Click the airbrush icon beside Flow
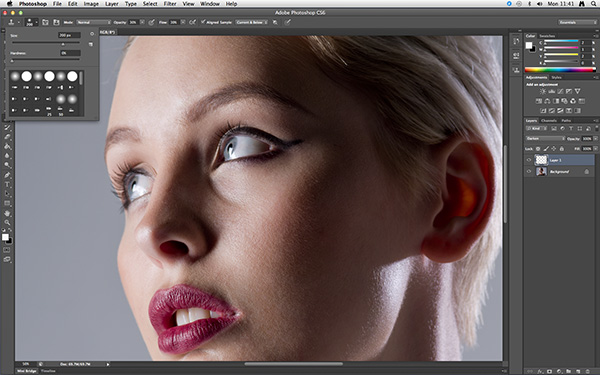Image resolution: width=600 pixels, height=375 pixels. tap(192, 22)
